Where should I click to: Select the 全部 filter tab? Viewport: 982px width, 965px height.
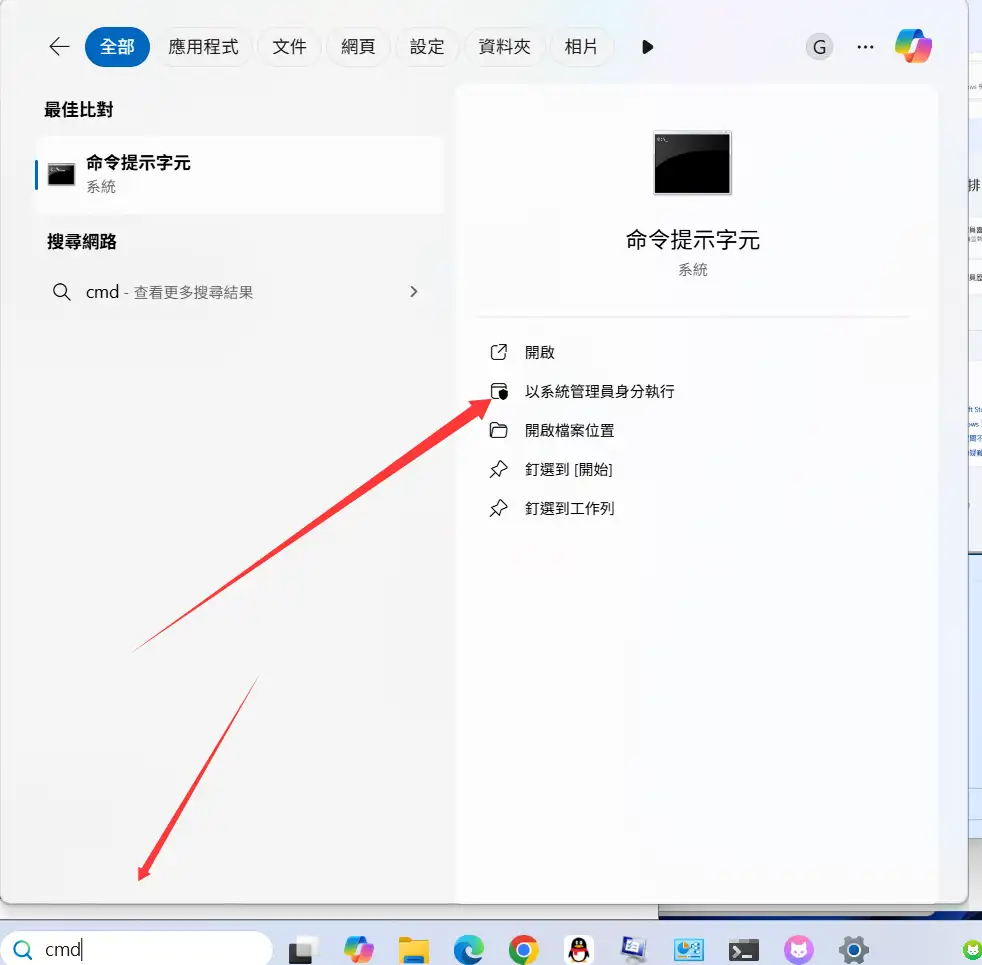click(x=117, y=47)
